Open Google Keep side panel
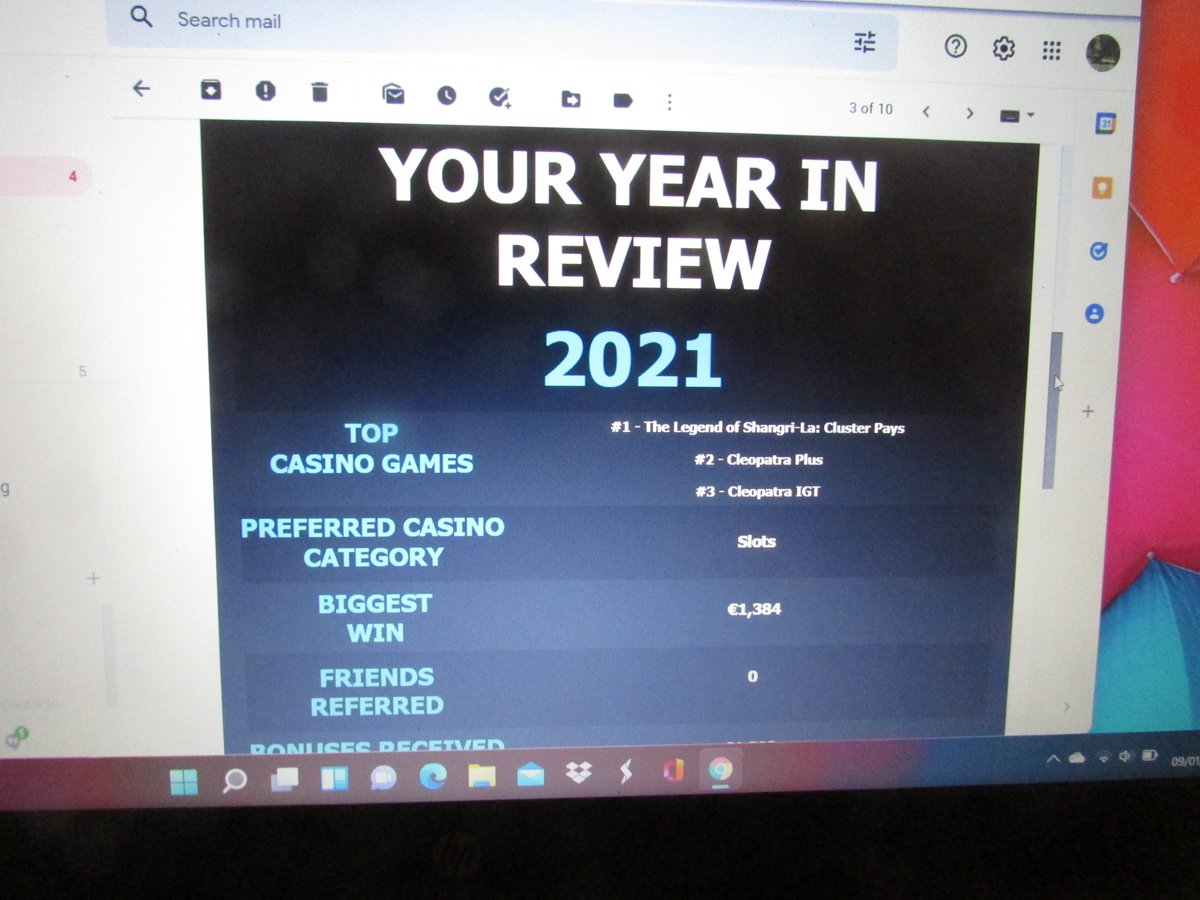1200x900 pixels. (x=1102, y=188)
